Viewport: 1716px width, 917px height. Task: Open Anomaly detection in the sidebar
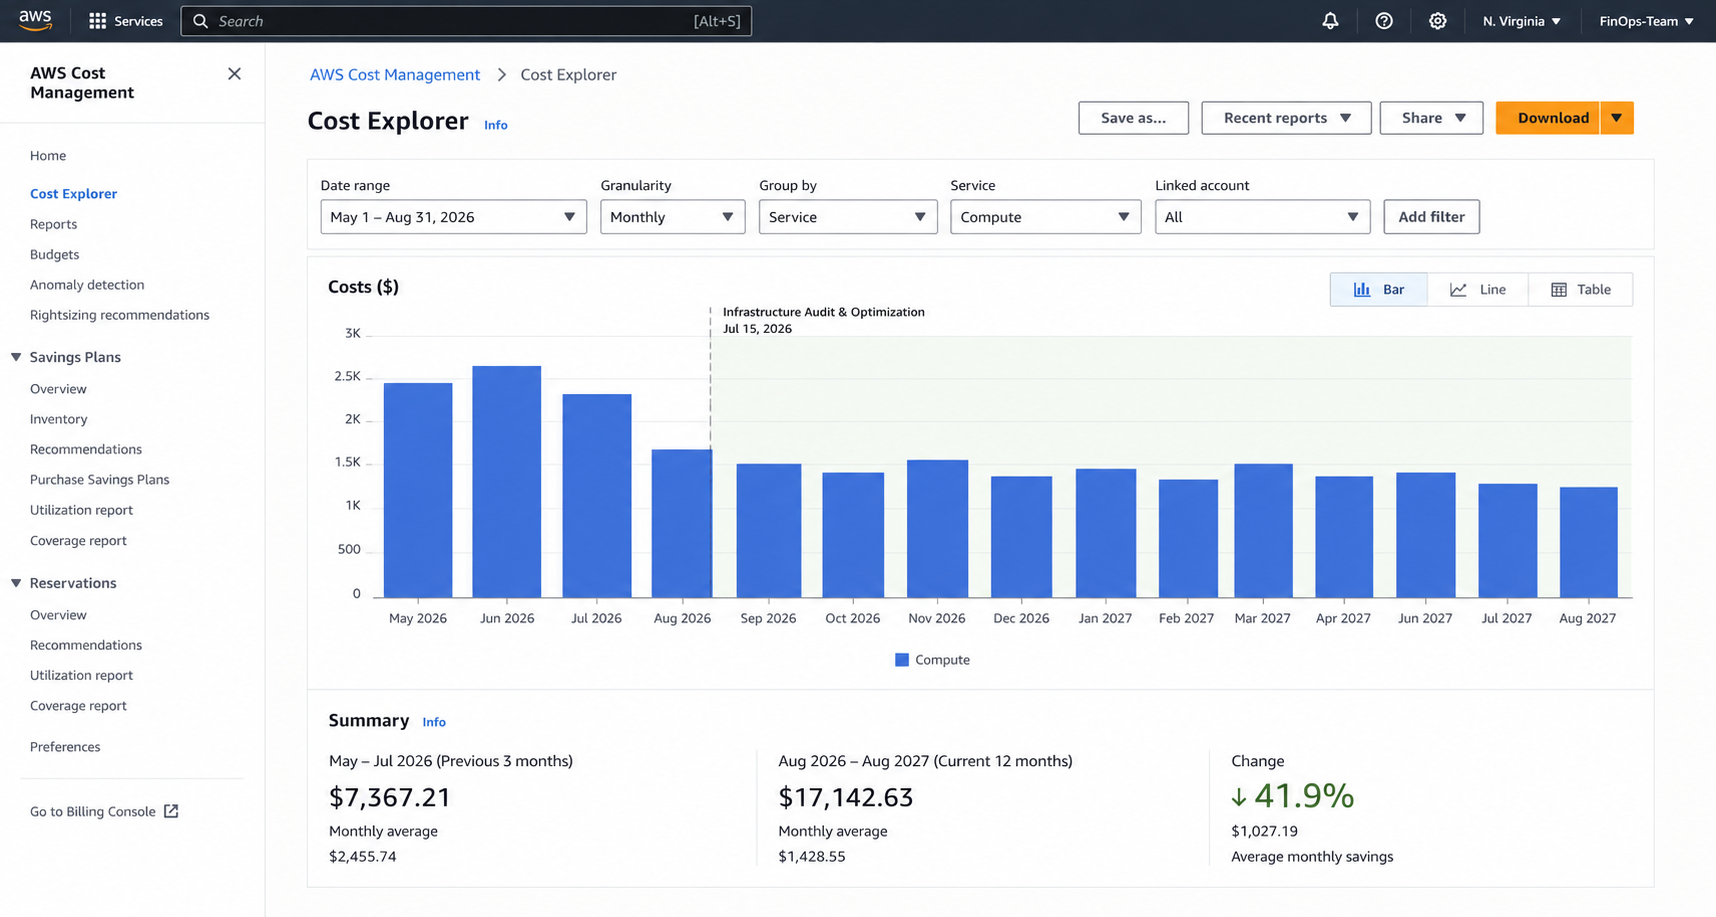tap(87, 285)
